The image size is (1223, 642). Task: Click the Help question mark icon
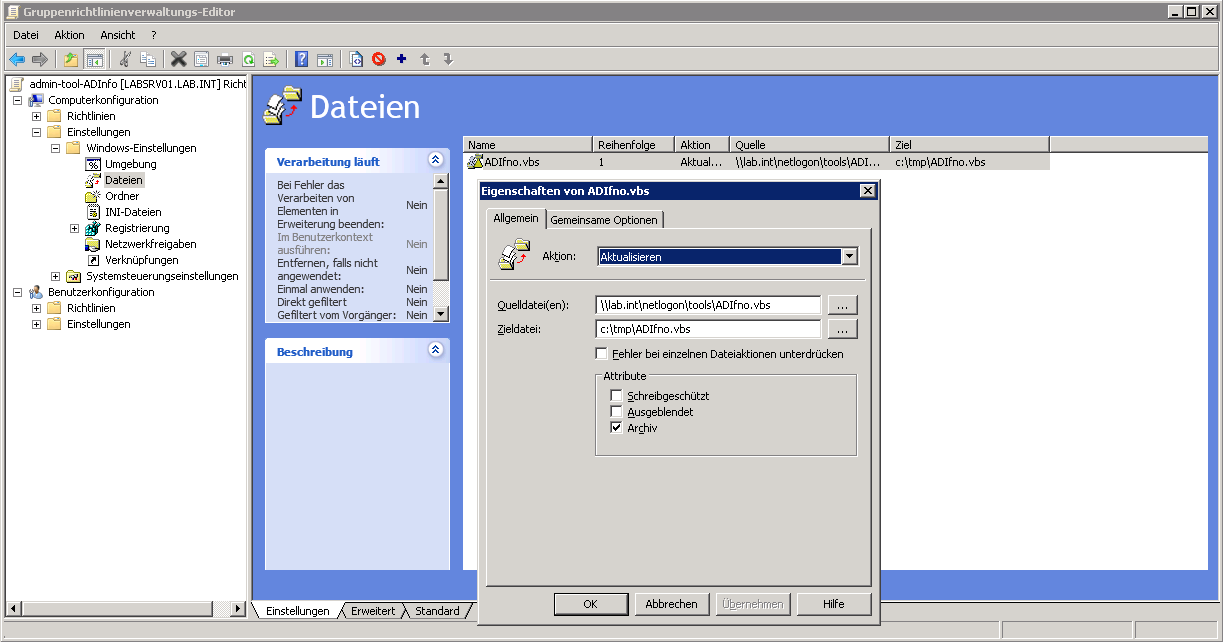[x=300, y=59]
